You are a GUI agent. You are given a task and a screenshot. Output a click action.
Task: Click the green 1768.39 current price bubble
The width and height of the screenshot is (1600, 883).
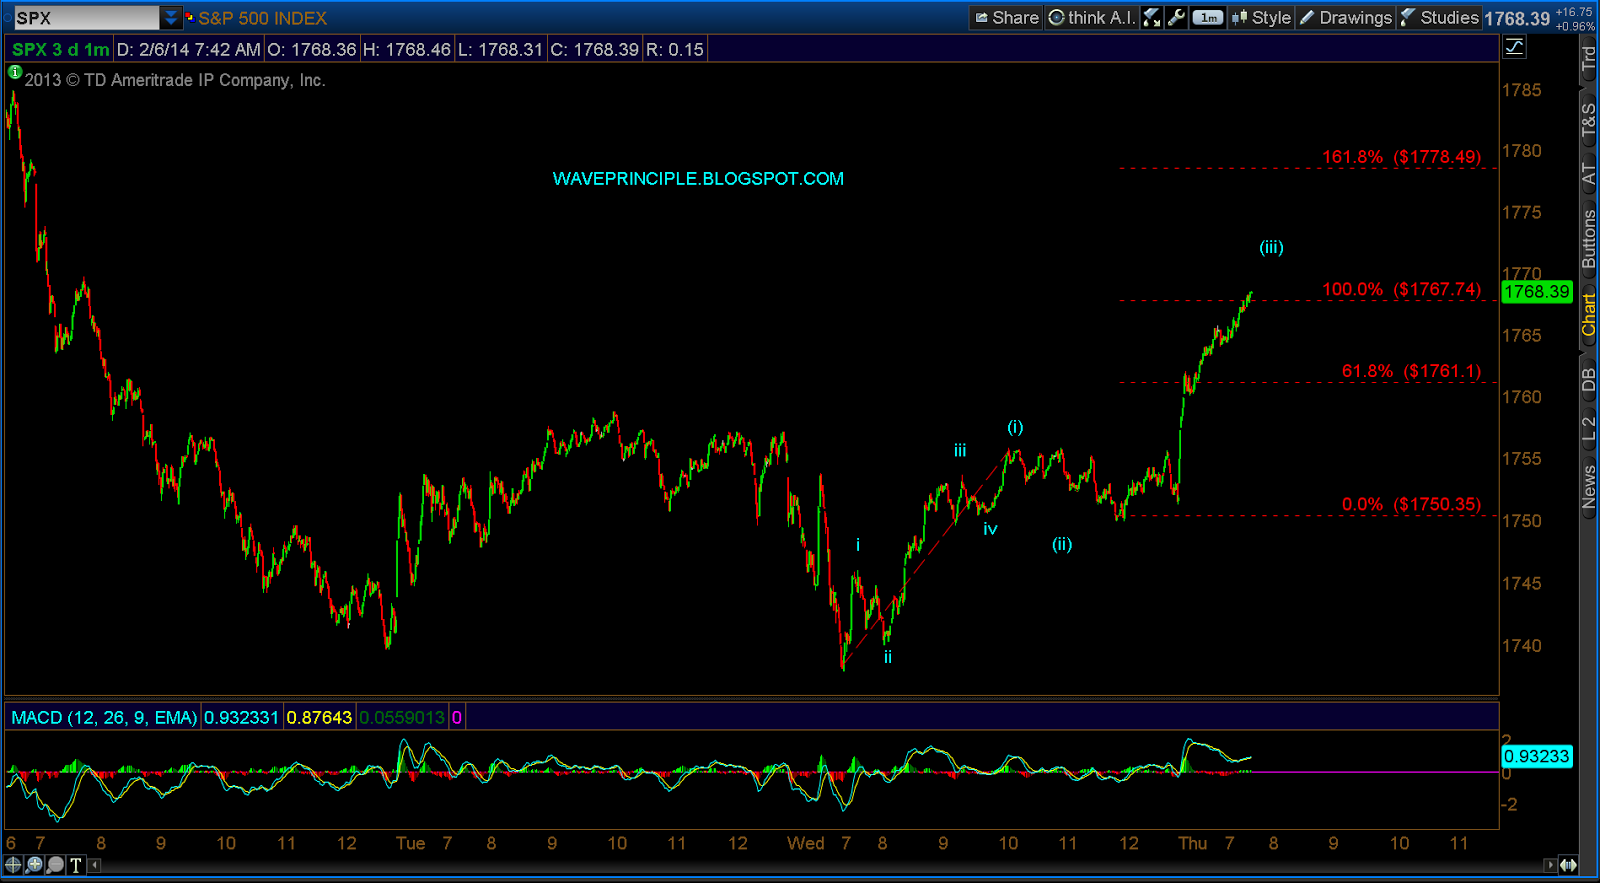pos(1537,292)
